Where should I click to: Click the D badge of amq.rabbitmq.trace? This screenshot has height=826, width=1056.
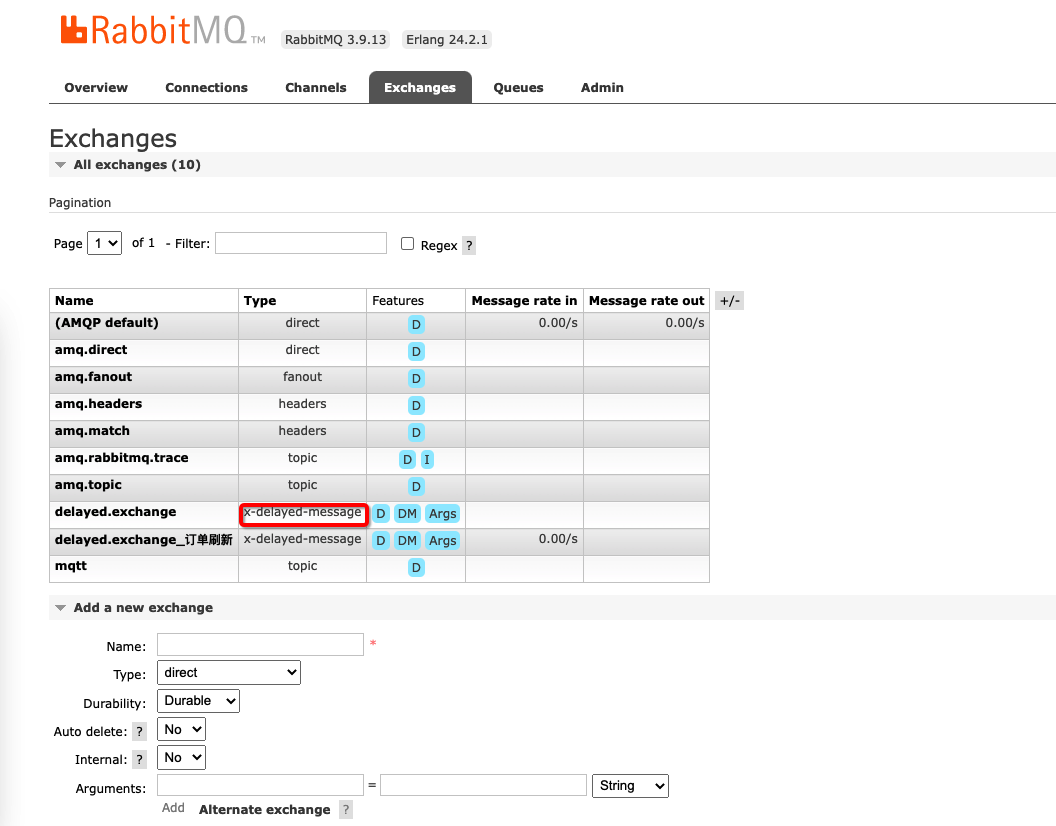pos(407,459)
